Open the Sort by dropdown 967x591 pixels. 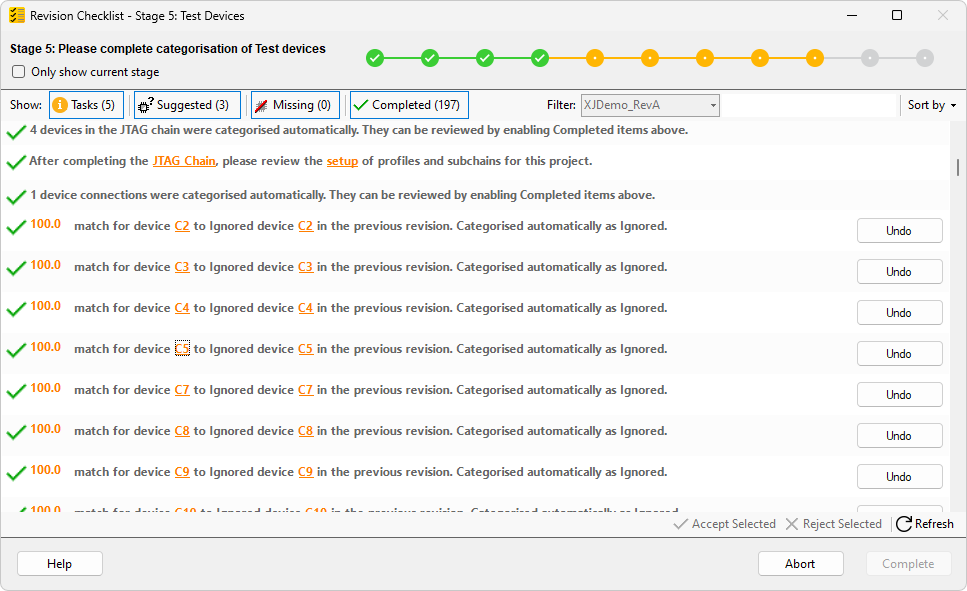coord(932,105)
